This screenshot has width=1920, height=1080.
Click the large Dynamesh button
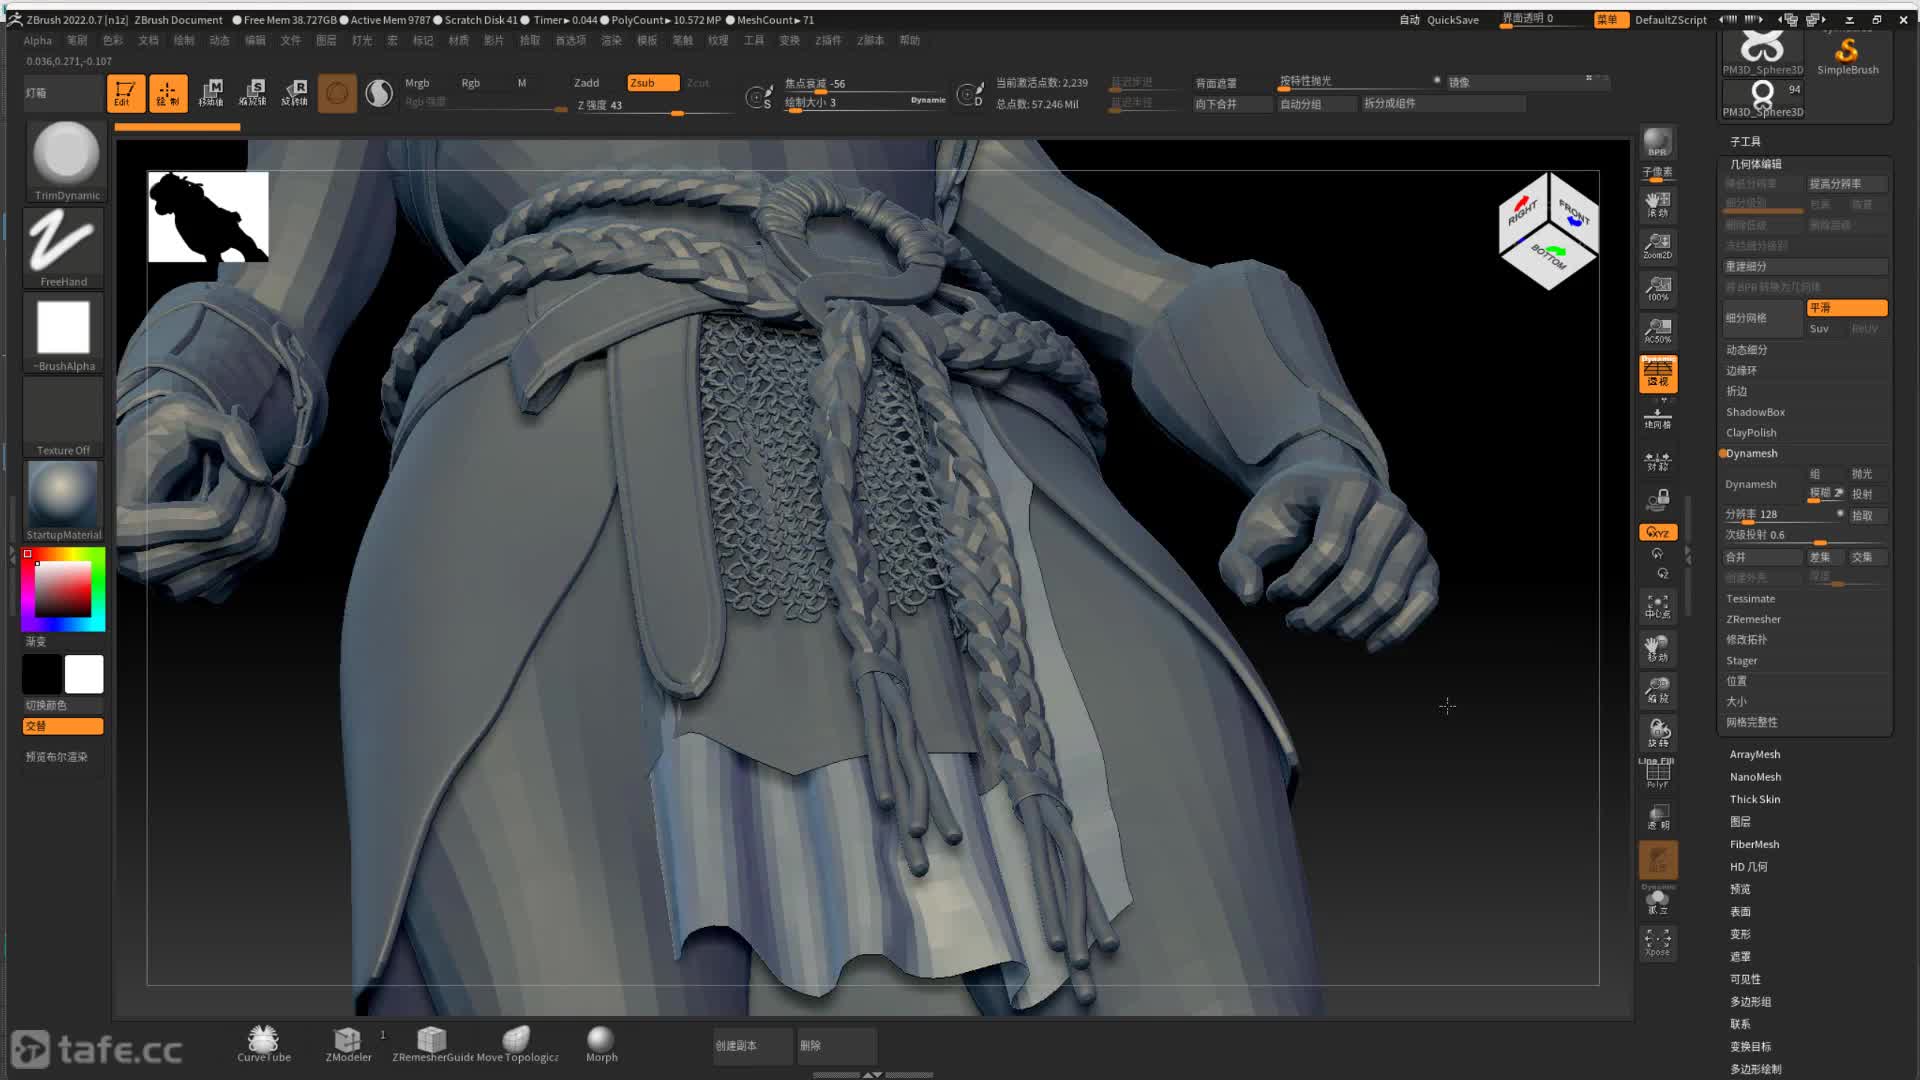pos(1763,485)
